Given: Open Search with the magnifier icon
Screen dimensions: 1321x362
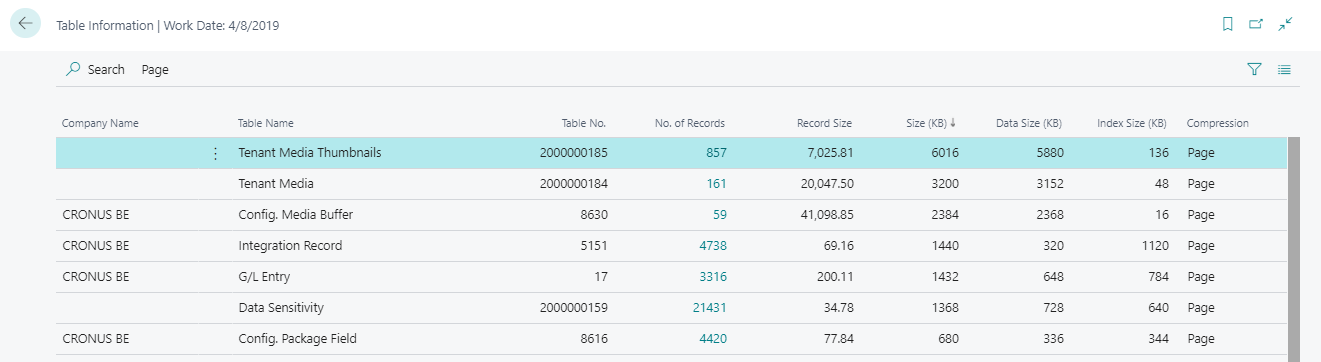Looking at the screenshot, I should [x=95, y=70].
